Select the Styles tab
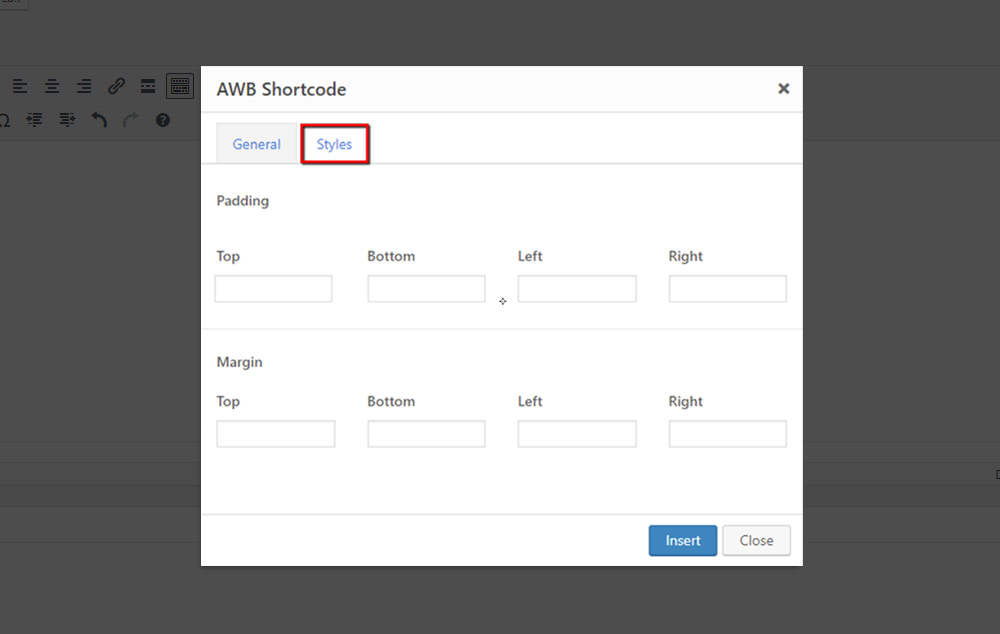The image size is (1000, 634). tap(335, 144)
